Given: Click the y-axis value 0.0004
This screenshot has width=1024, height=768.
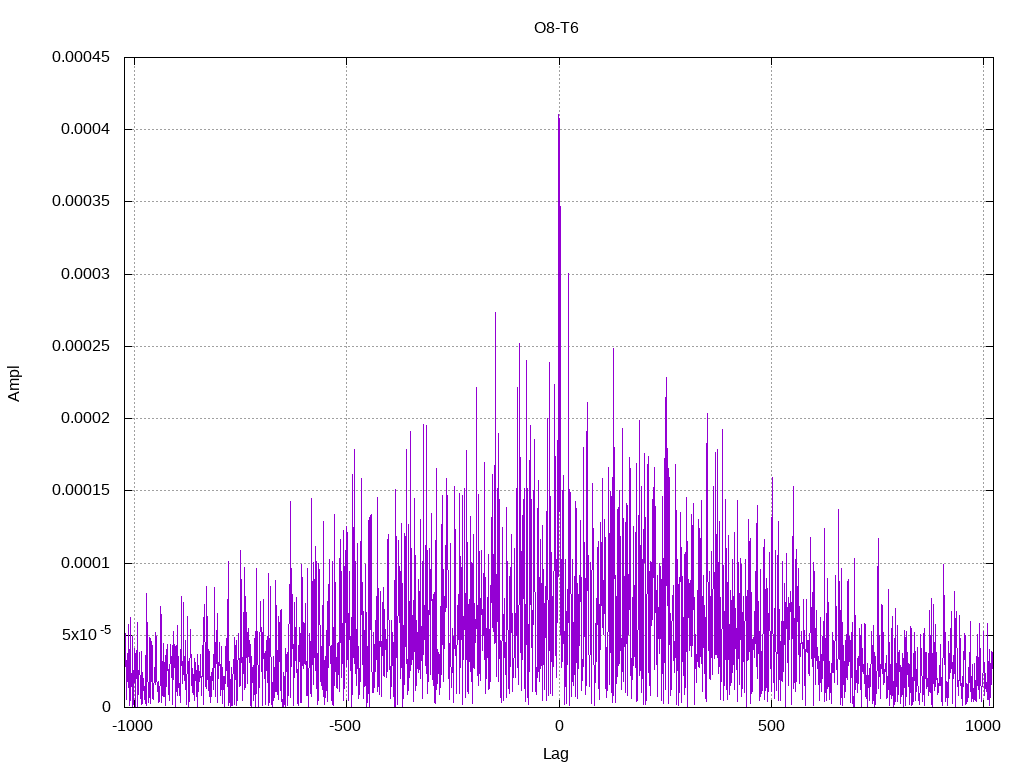Looking at the screenshot, I should 86,129.
